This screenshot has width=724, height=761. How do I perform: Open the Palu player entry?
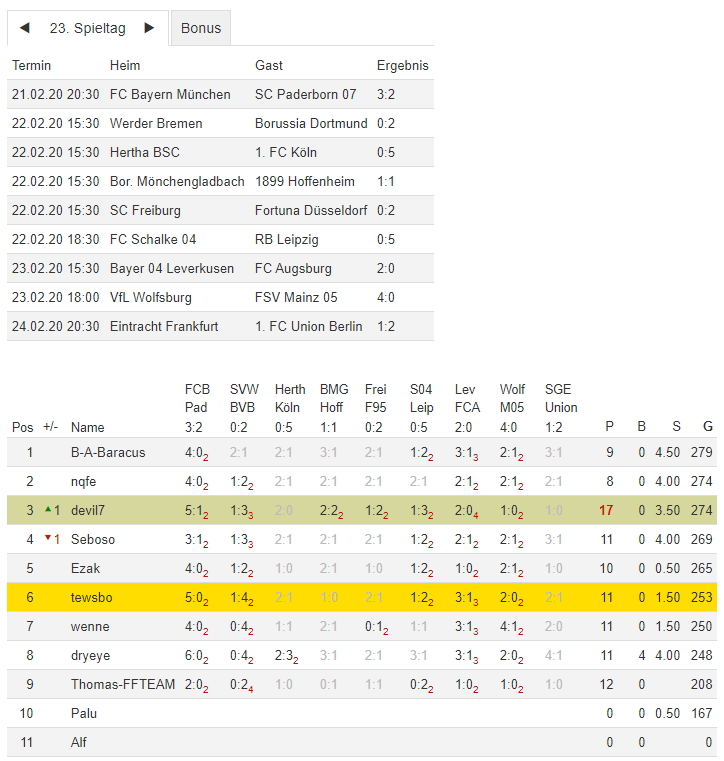tap(84, 713)
